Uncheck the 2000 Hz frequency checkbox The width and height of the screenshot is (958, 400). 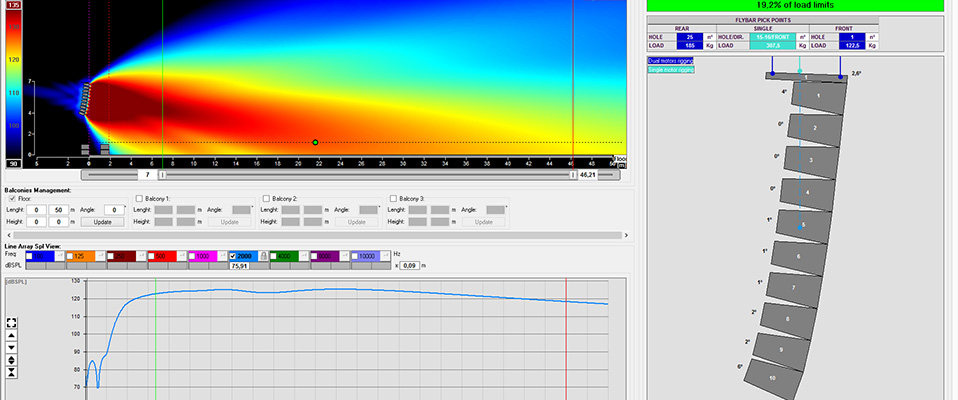pos(233,256)
